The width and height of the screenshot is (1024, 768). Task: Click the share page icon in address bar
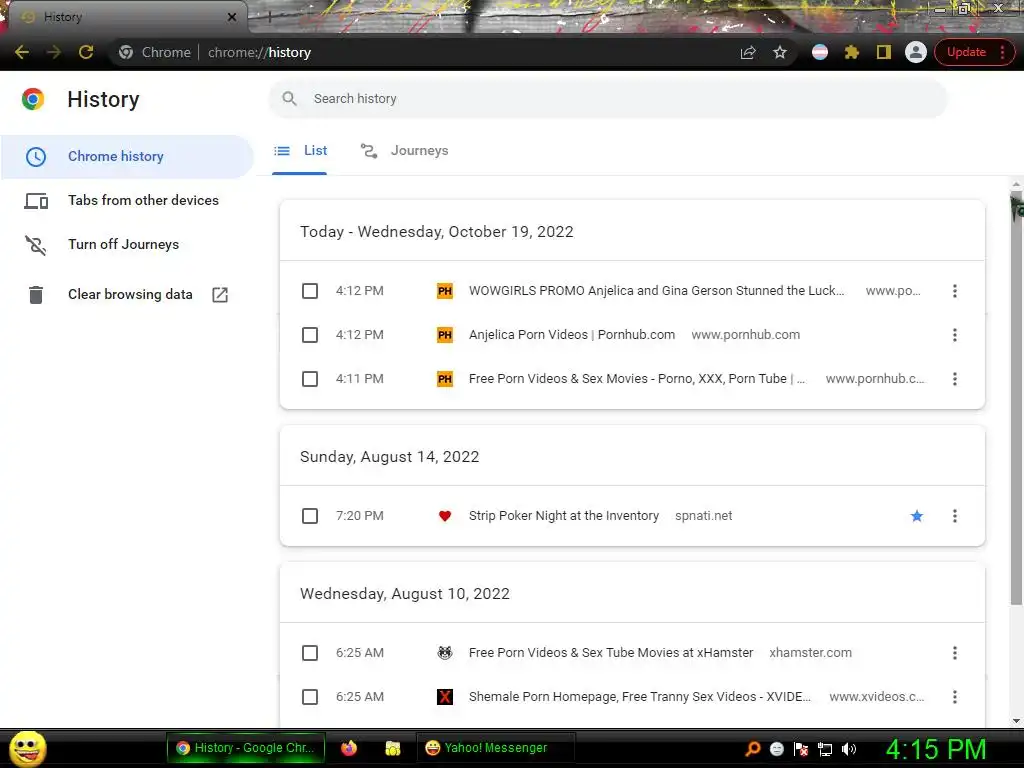[748, 52]
